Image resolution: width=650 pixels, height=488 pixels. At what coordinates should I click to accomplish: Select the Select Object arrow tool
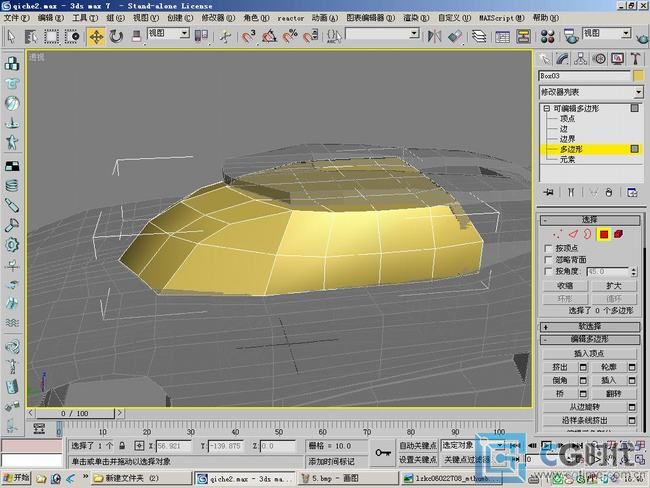point(11,36)
